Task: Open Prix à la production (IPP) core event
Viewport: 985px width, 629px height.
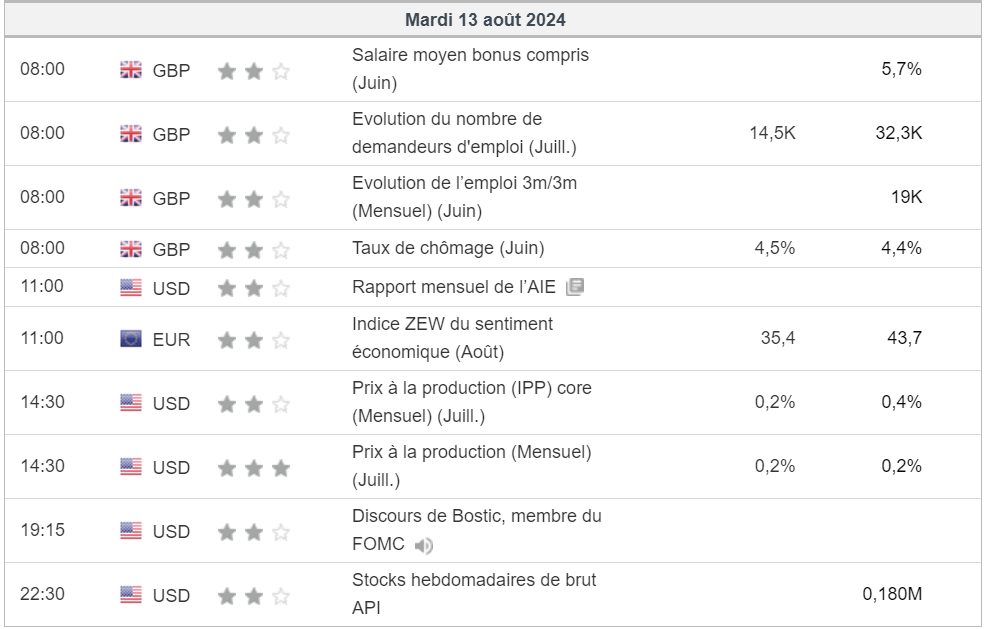Action: pyautogui.click(x=472, y=402)
